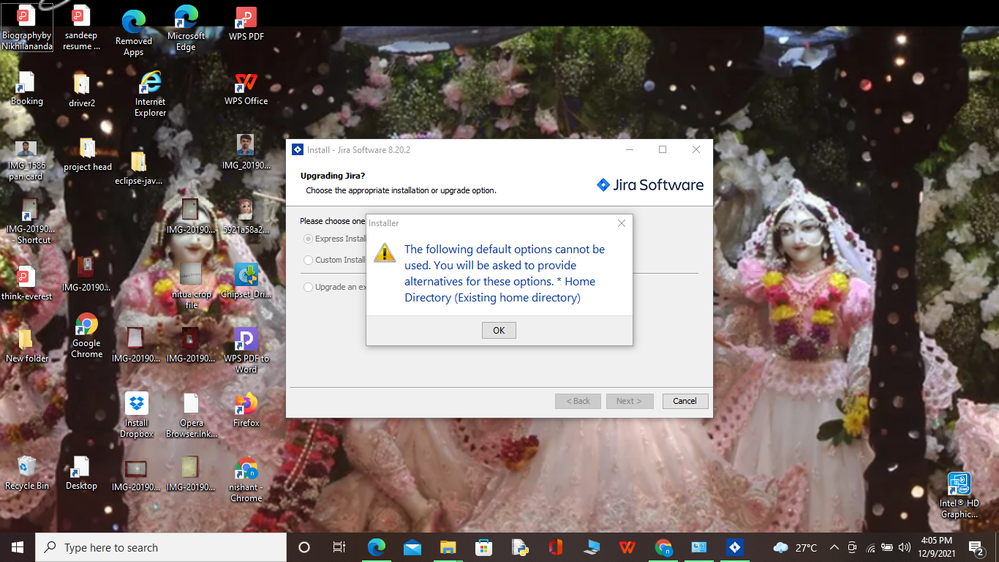
Task: Select the Recycle Bin icon
Action: click(26, 473)
